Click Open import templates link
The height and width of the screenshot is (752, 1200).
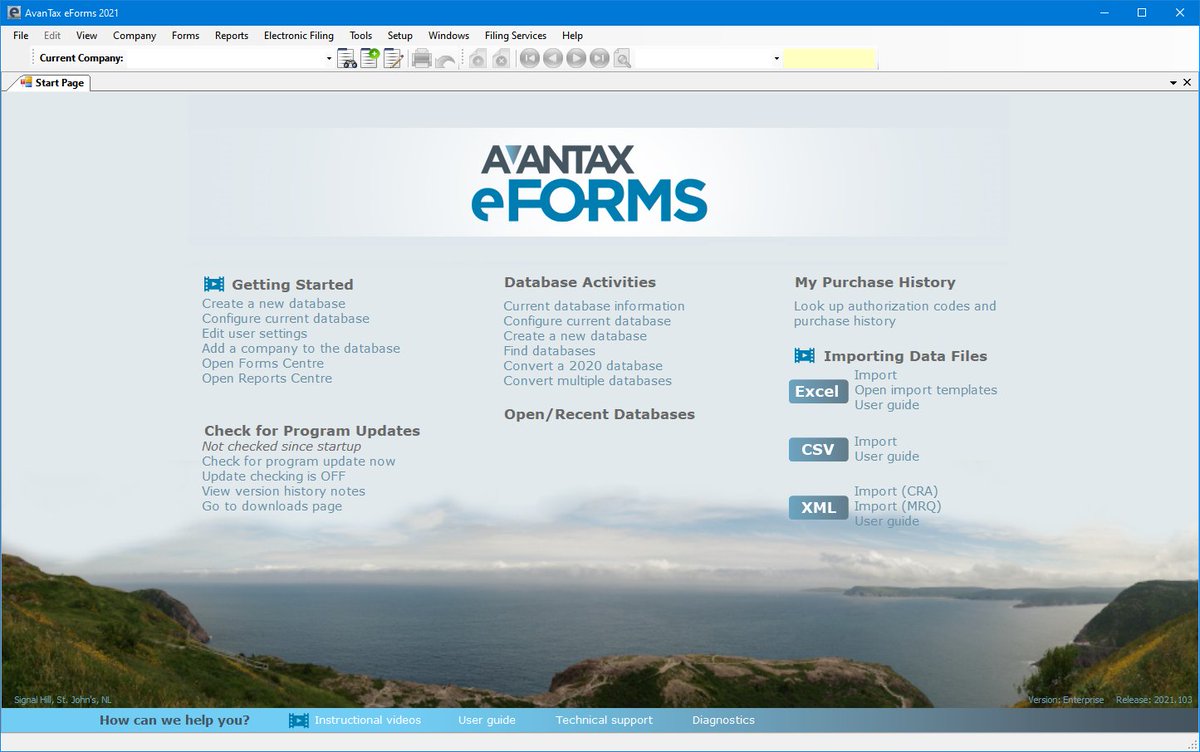coord(926,391)
